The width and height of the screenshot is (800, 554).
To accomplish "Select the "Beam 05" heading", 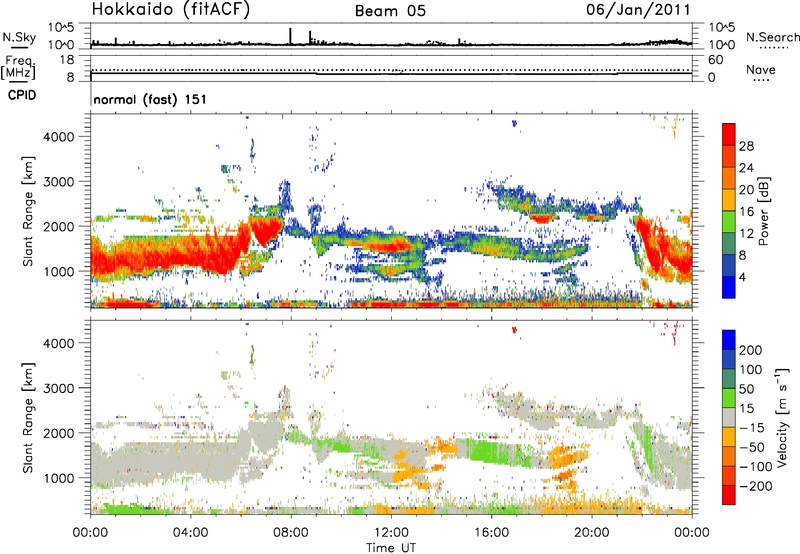I will tap(390, 11).
